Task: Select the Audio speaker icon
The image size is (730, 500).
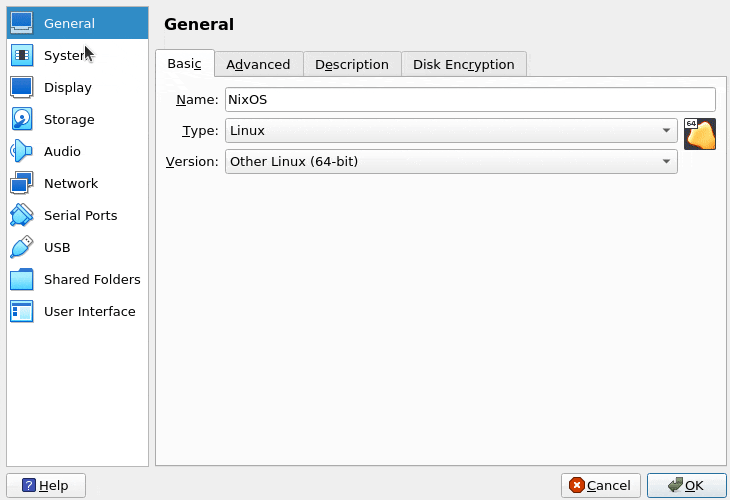Action: click(22, 151)
